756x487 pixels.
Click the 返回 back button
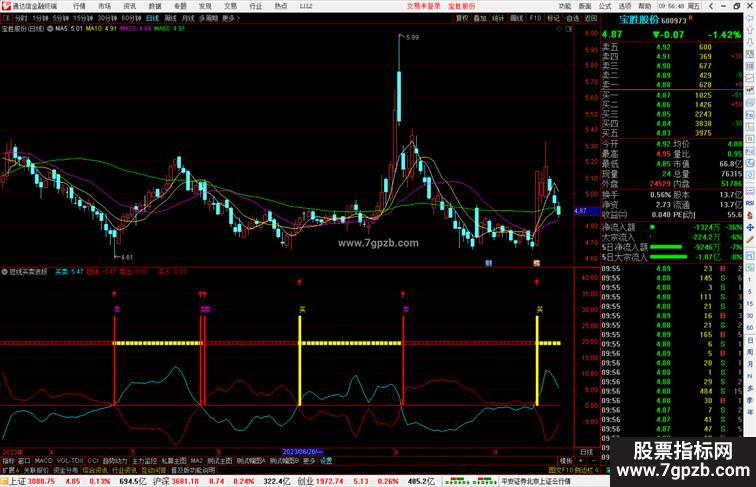[x=591, y=18]
